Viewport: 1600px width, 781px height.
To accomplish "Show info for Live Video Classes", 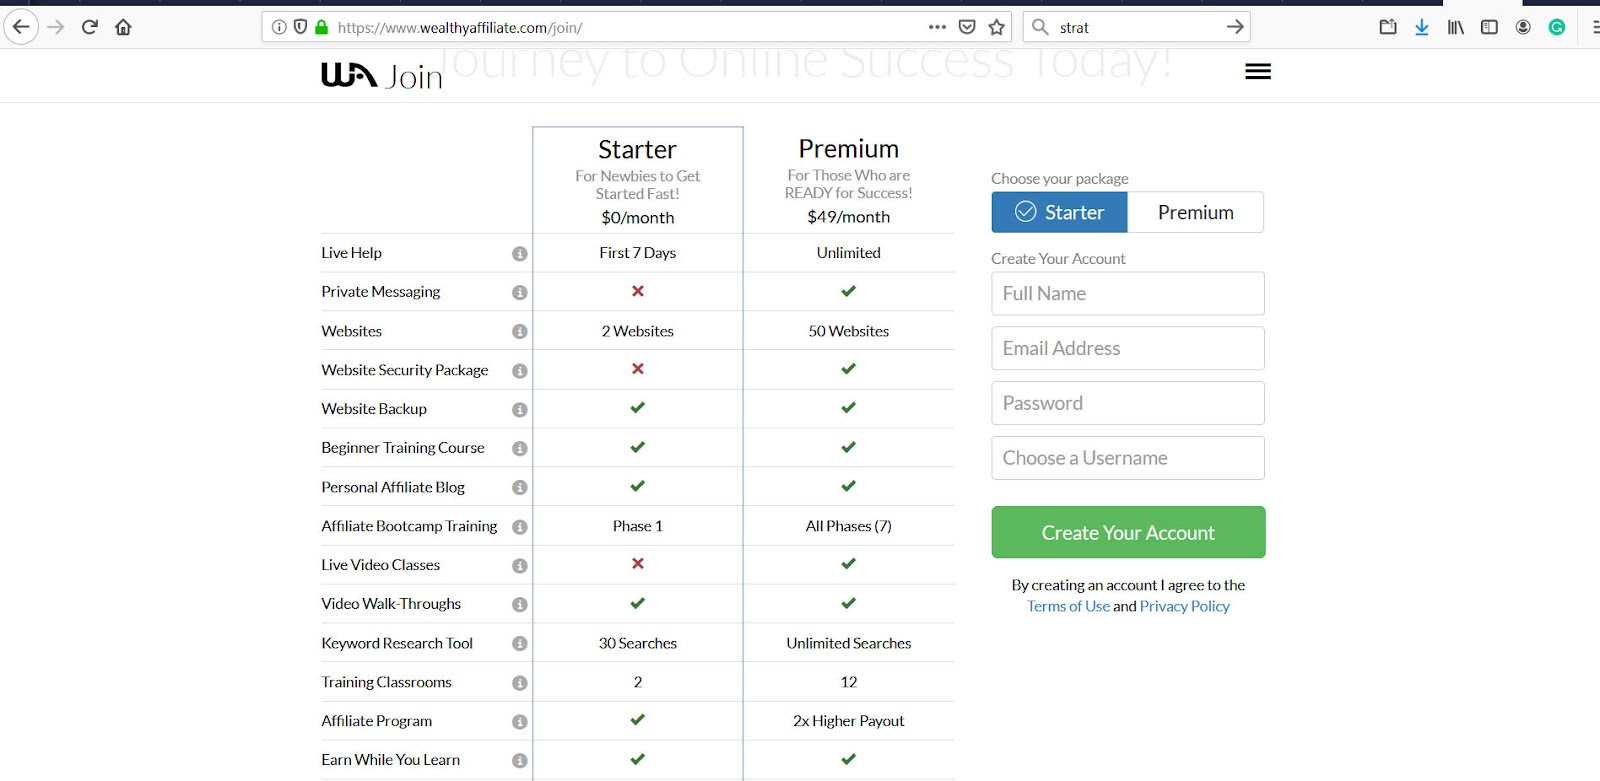I will (x=519, y=566).
